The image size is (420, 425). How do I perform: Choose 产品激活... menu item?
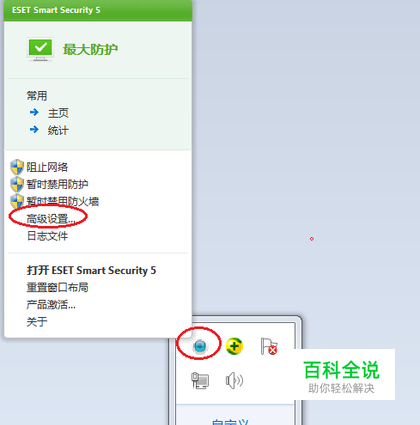(x=51, y=304)
